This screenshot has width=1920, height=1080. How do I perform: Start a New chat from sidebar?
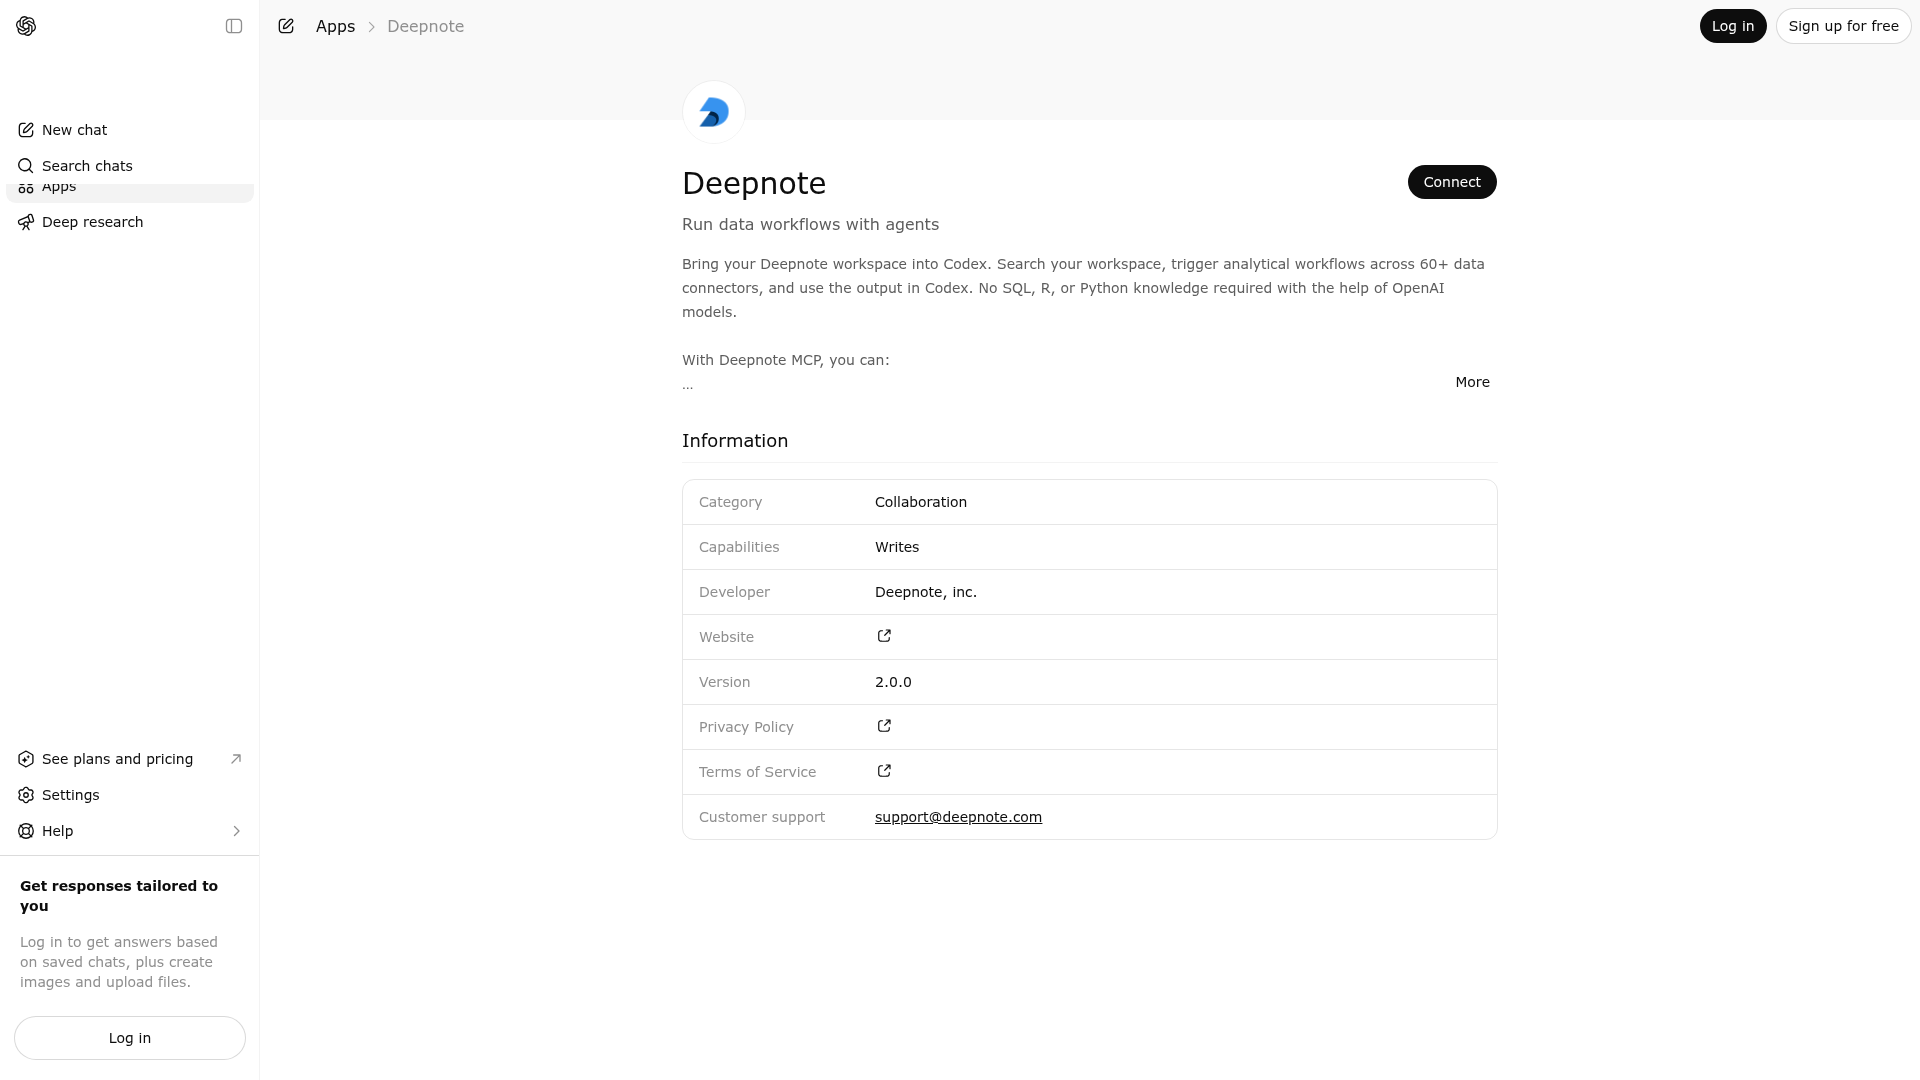pyautogui.click(x=130, y=130)
